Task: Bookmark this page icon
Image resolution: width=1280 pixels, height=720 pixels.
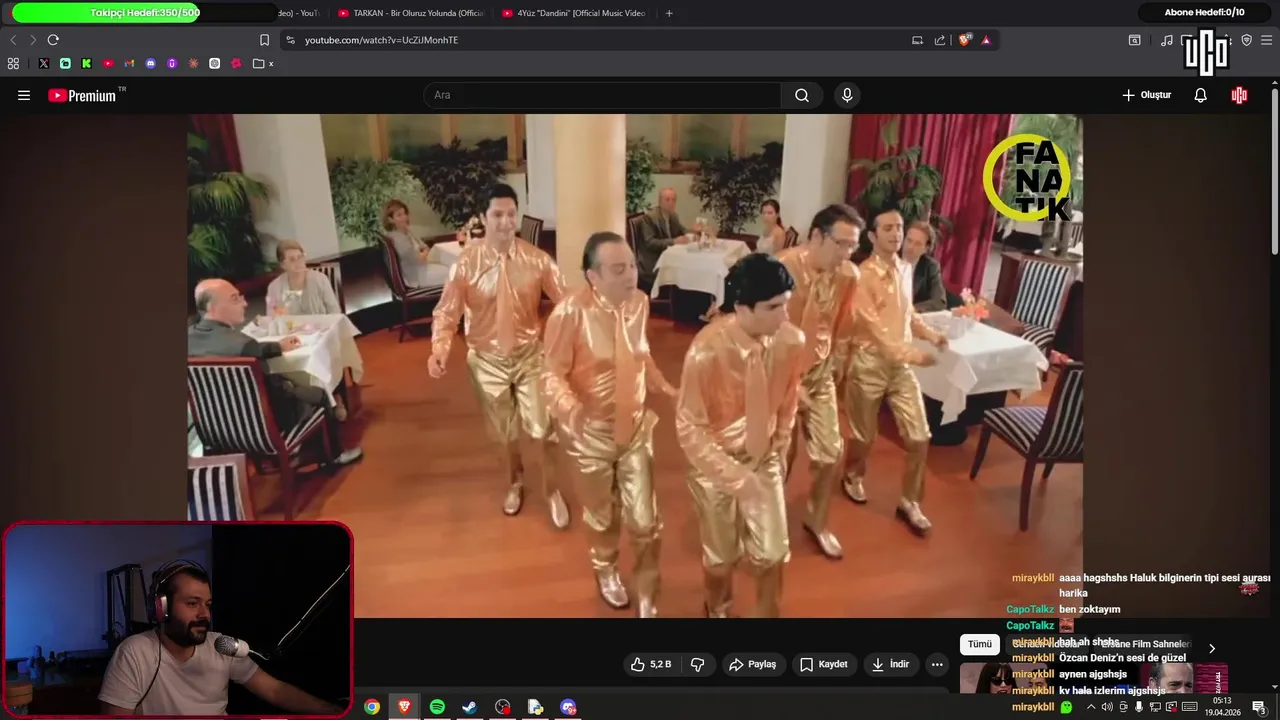Action: pos(264,40)
